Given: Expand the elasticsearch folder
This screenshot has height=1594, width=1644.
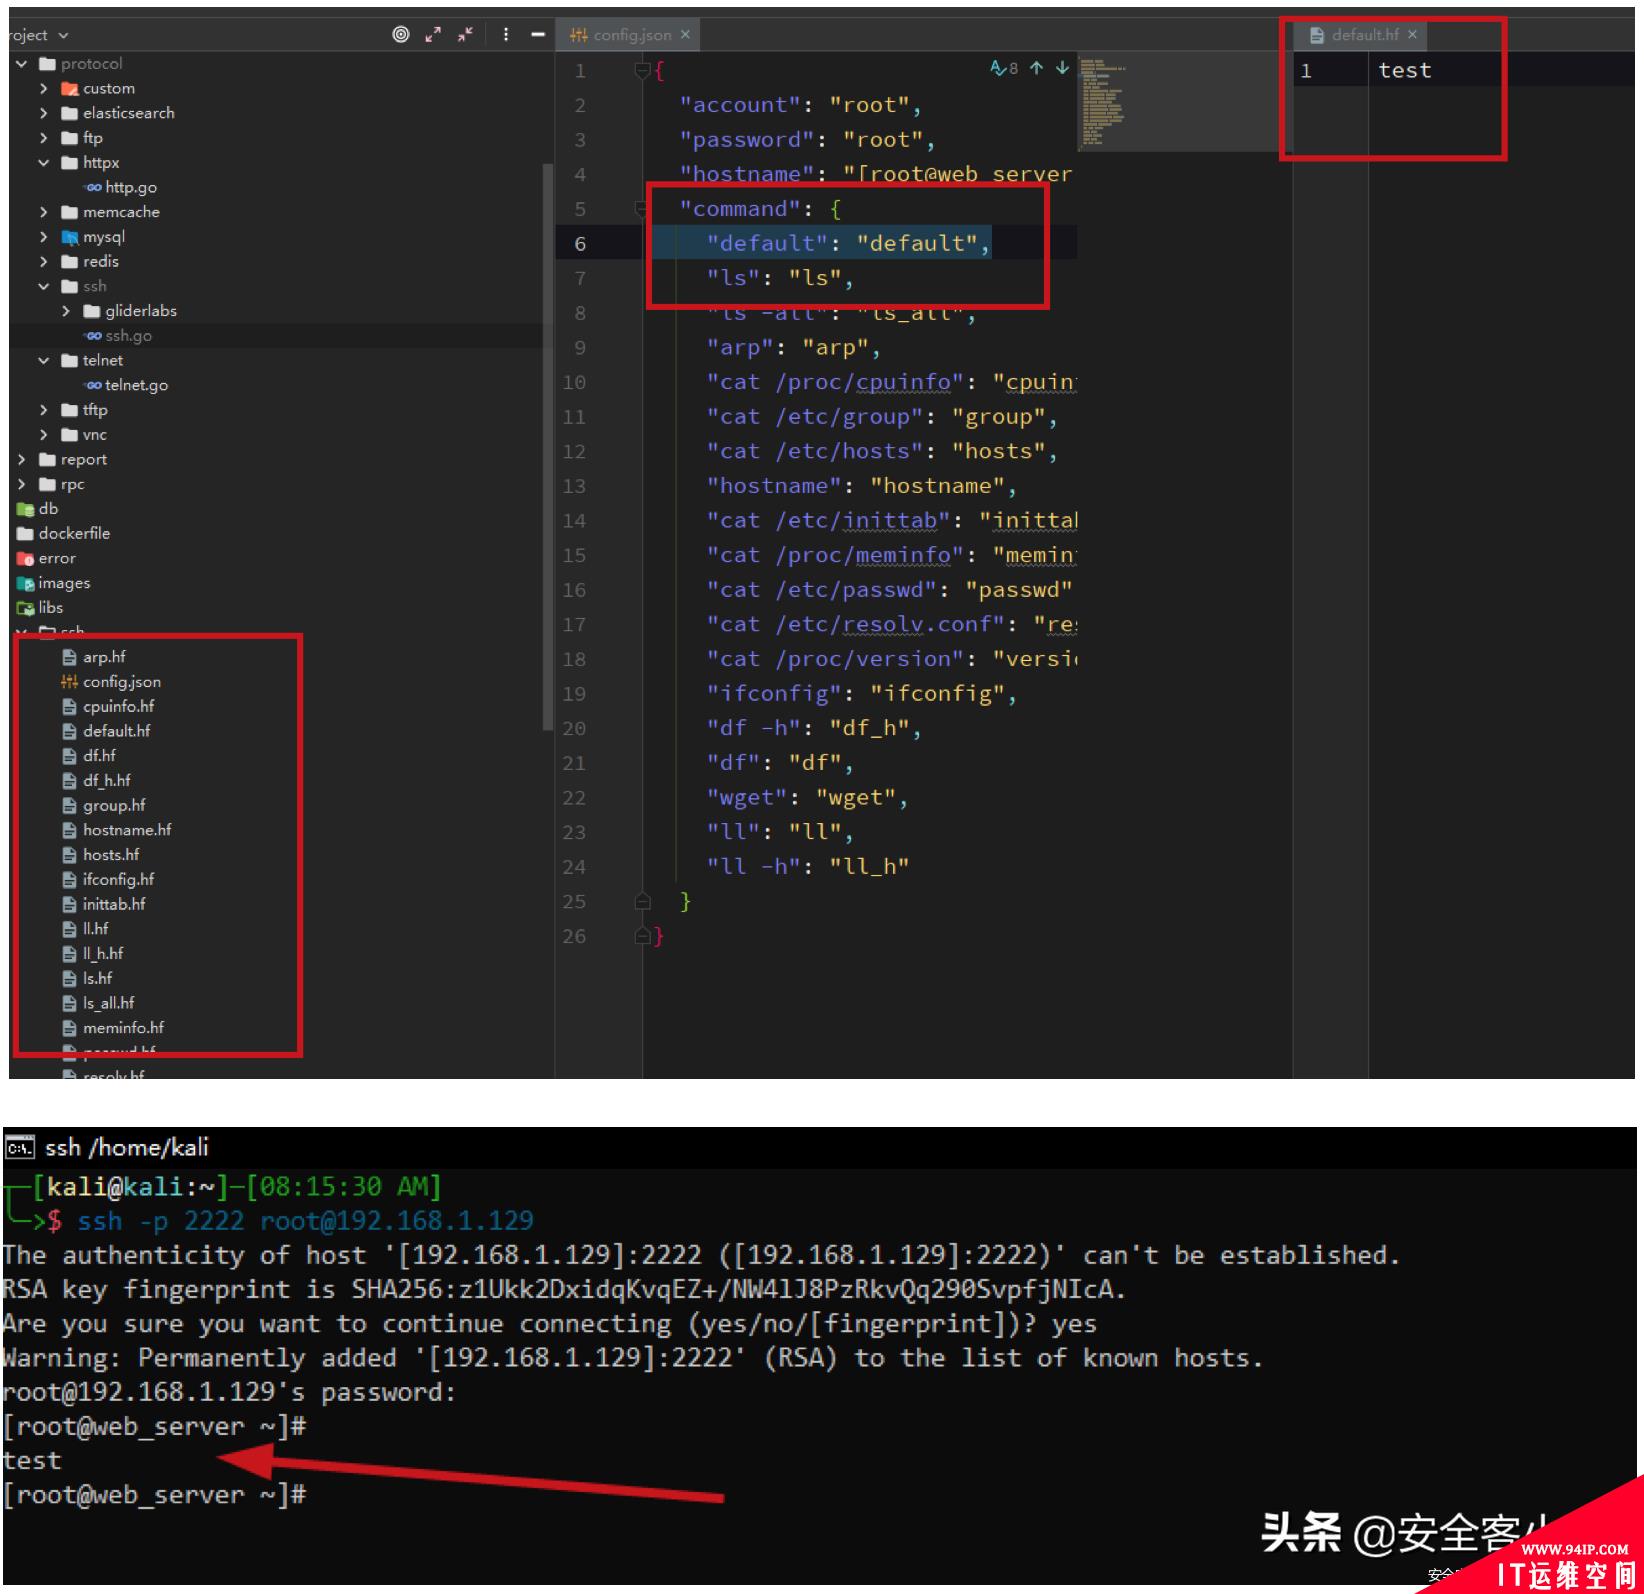Looking at the screenshot, I should tap(44, 113).
